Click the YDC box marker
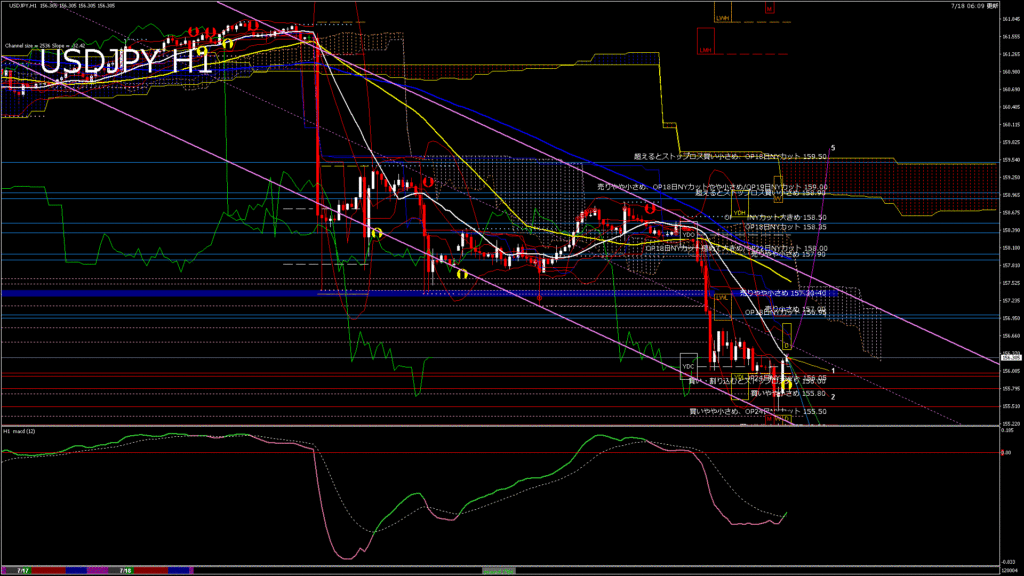This screenshot has width=1024, height=576. click(x=688, y=366)
